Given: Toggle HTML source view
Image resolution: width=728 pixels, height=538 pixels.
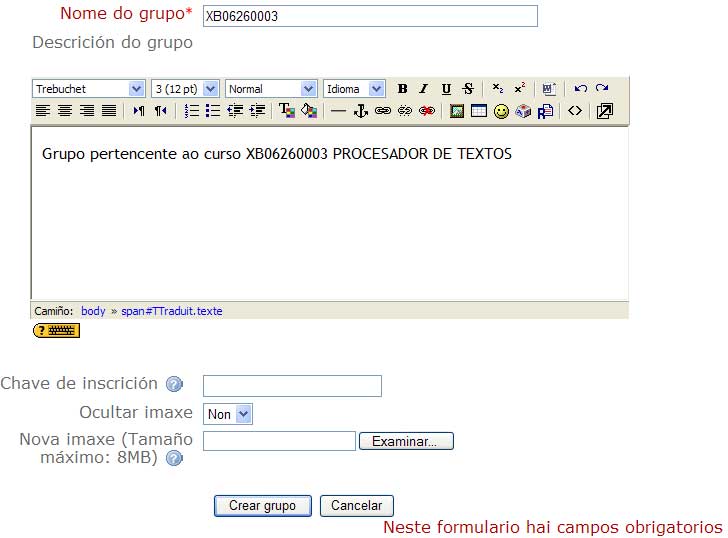Looking at the screenshot, I should pyautogui.click(x=574, y=111).
